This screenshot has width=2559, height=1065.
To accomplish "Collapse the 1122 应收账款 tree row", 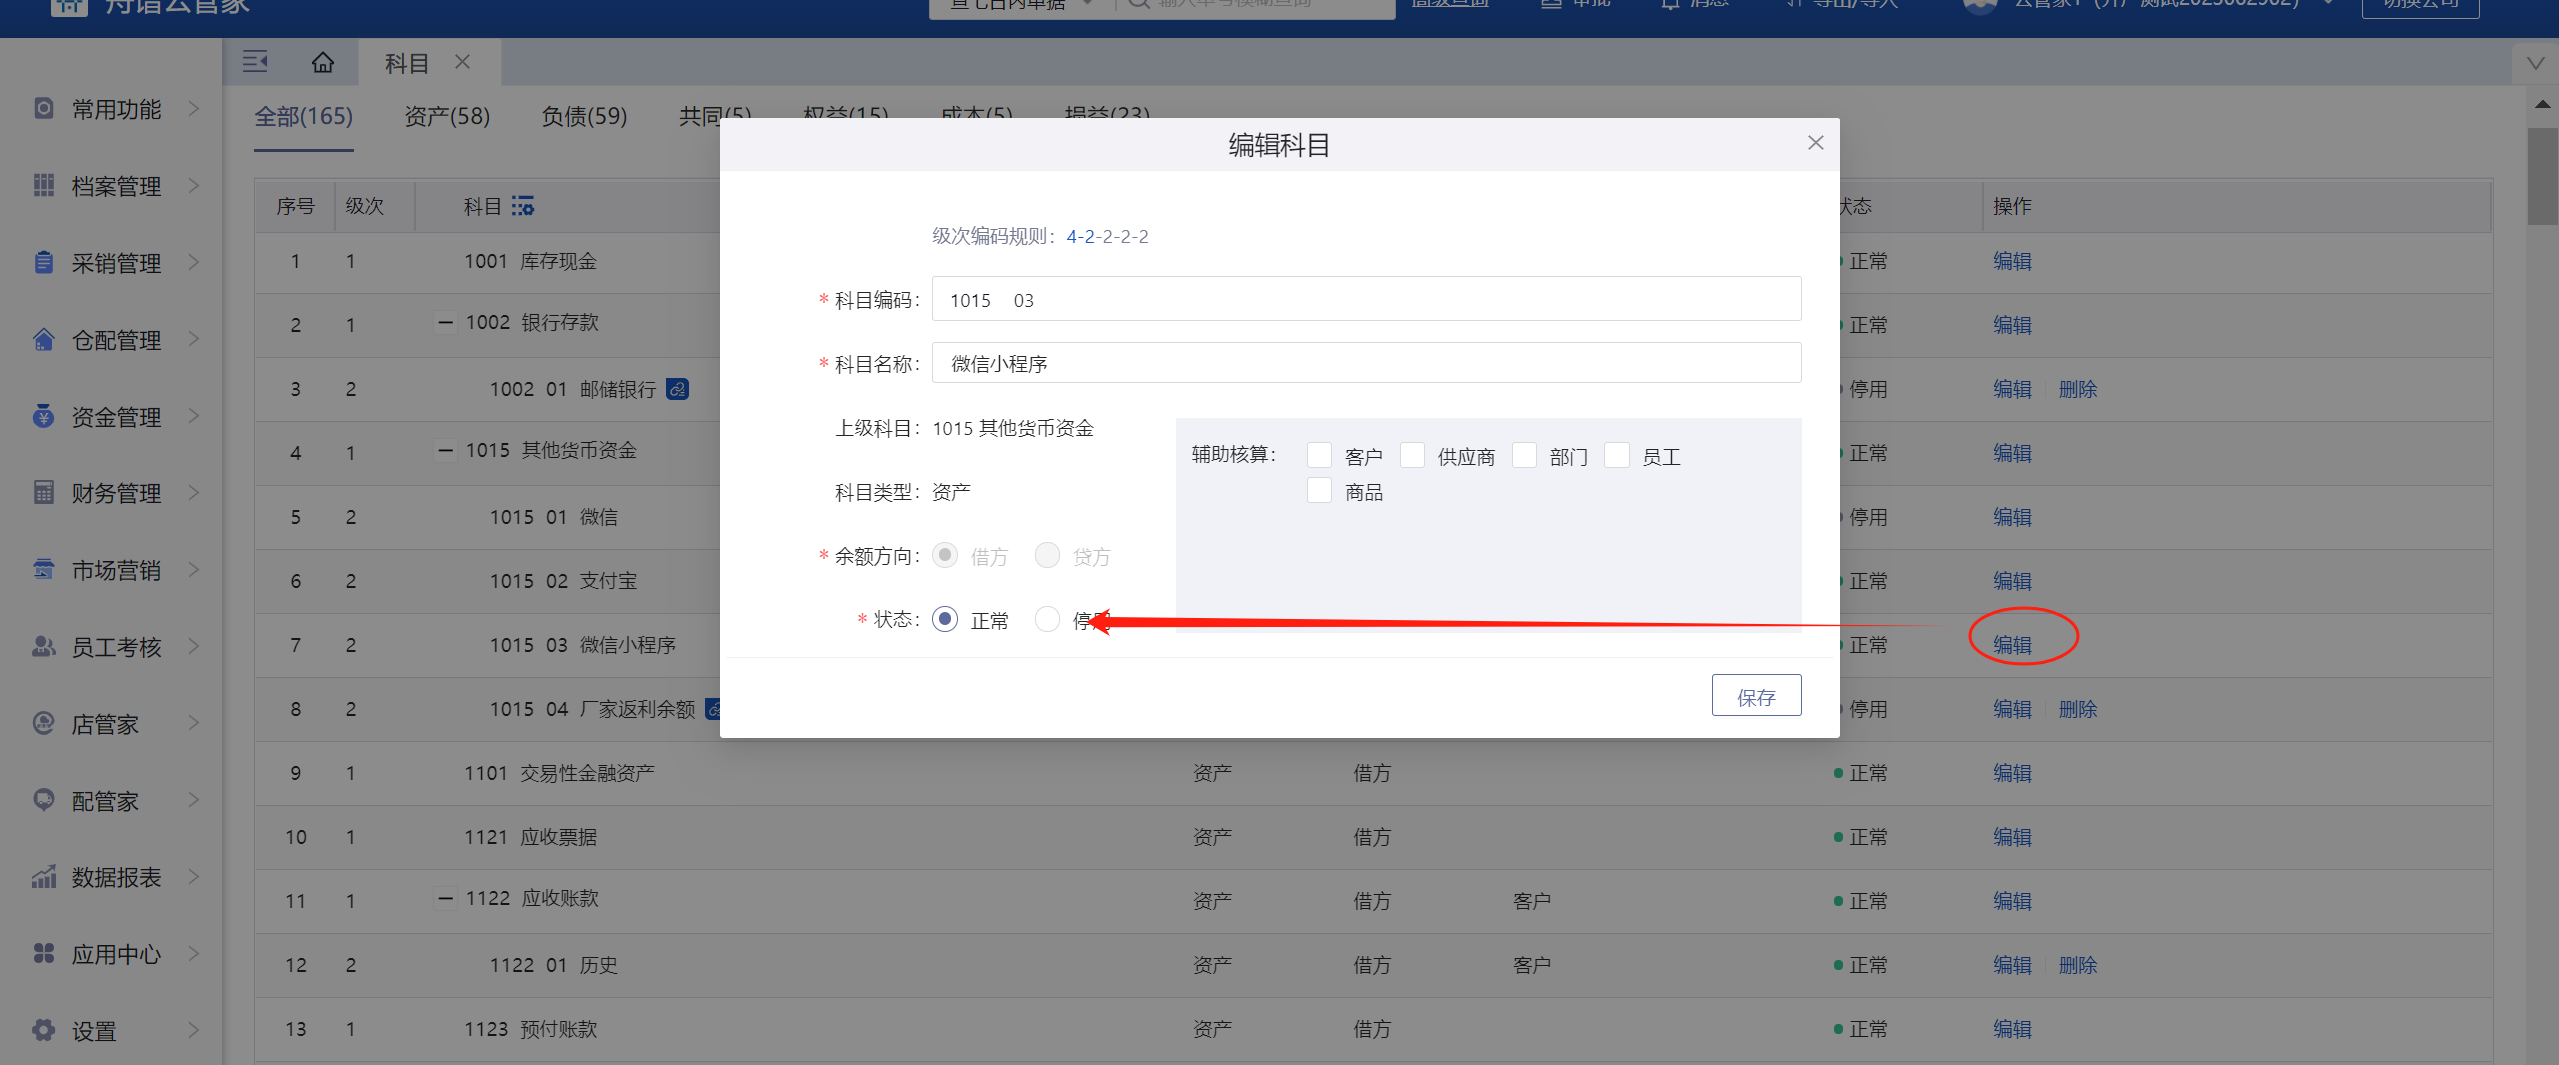I will click(x=446, y=899).
